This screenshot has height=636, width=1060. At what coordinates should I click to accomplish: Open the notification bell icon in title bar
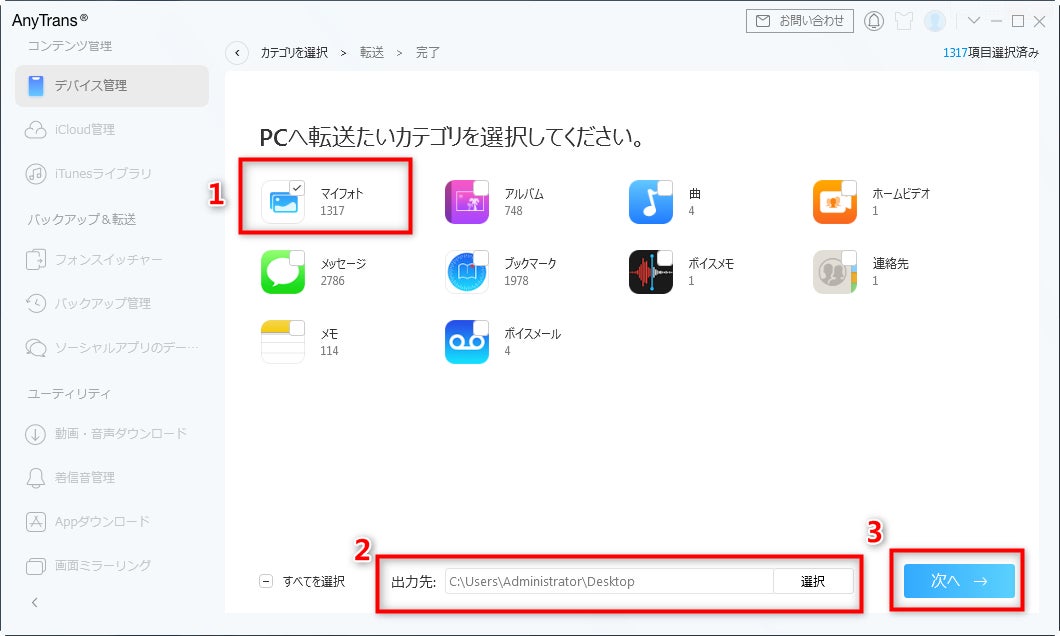tap(873, 21)
